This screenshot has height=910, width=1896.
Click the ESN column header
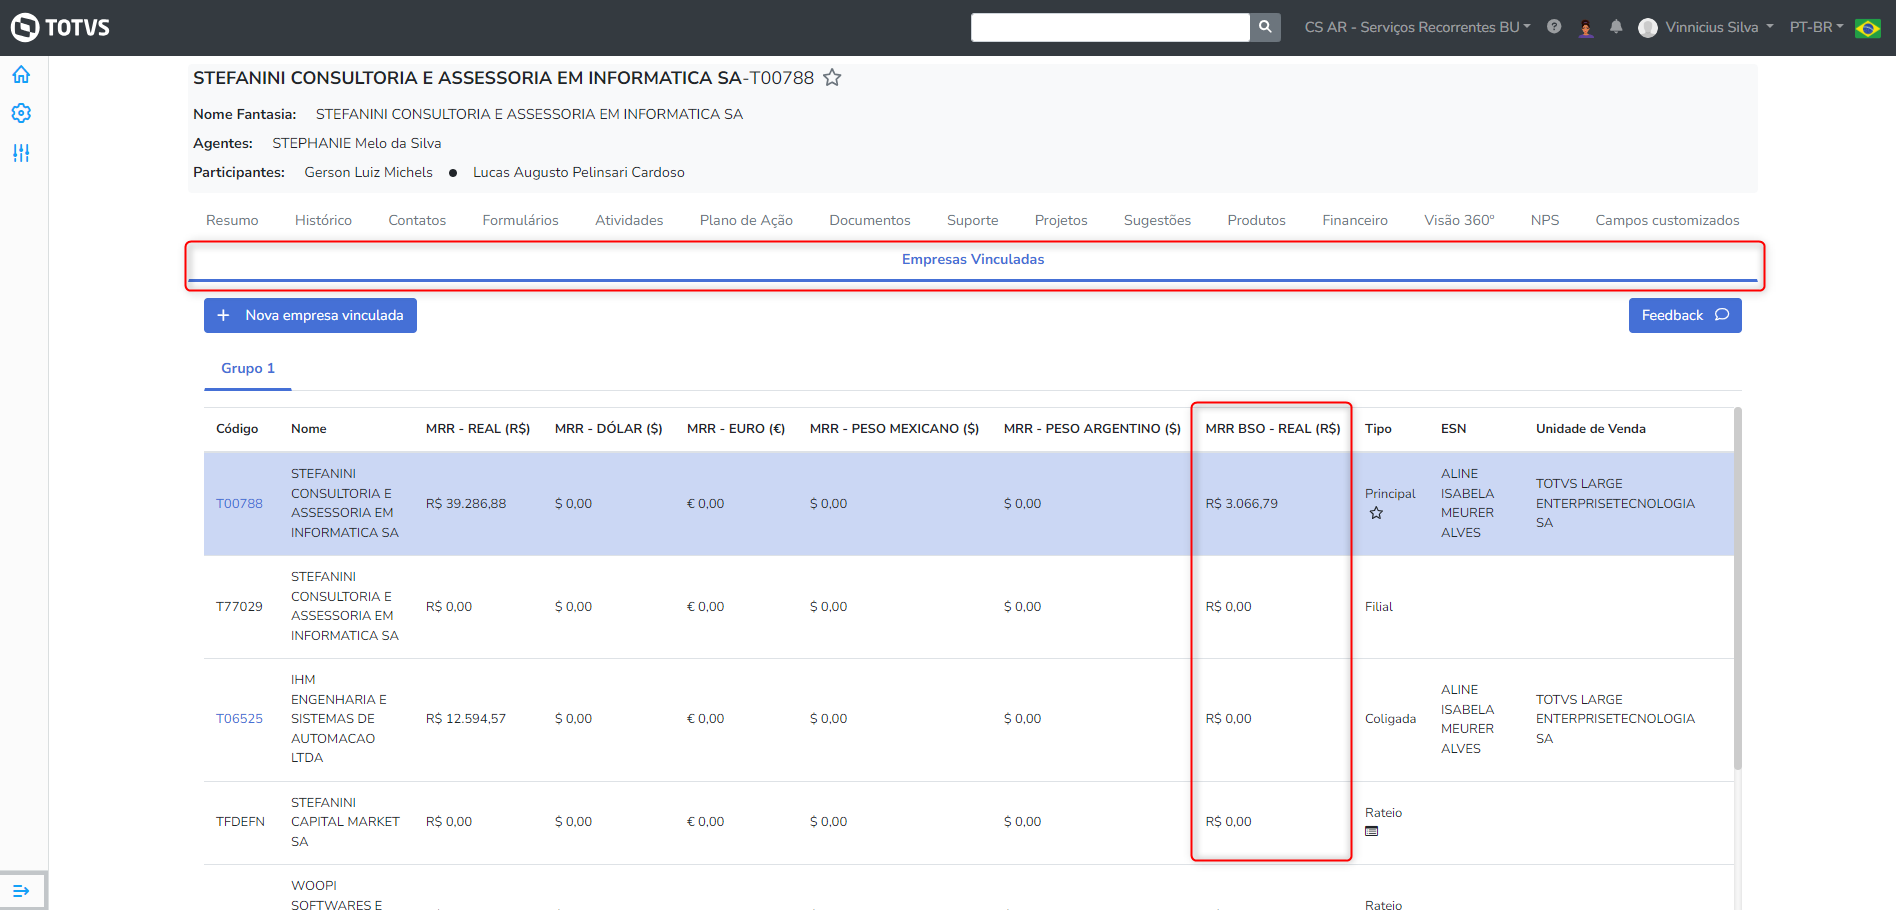tap(1453, 428)
